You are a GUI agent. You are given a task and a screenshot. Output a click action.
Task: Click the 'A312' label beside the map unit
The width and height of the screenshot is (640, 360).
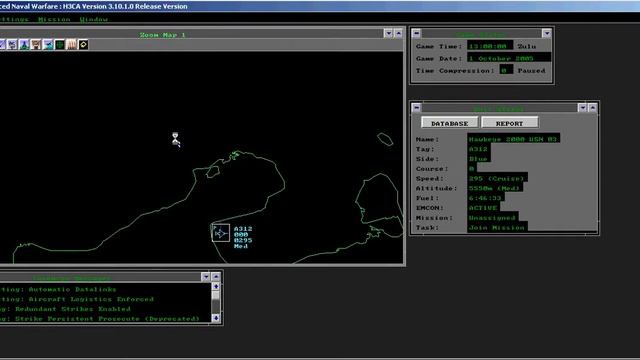point(243,229)
